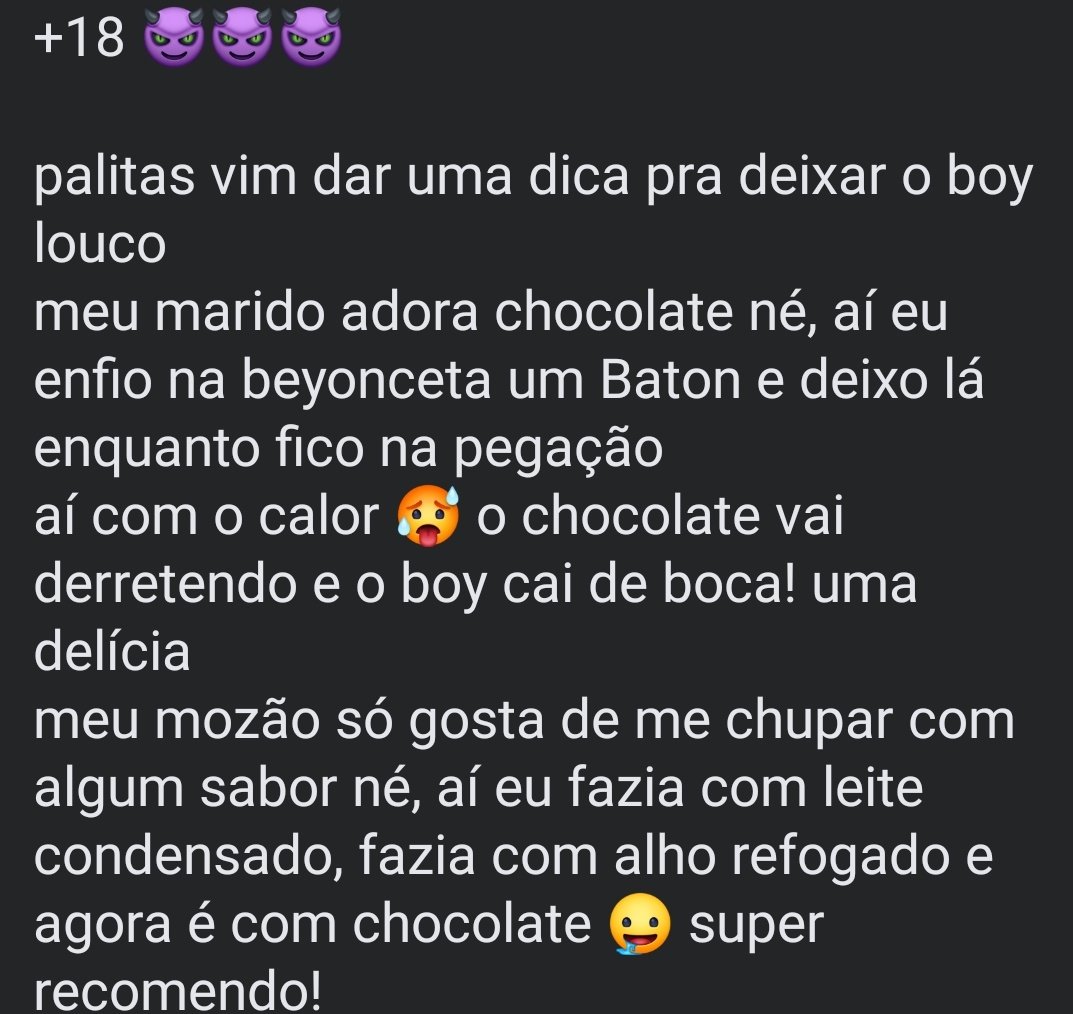Click the last purple devil emoji
Image resolution: width=1073 pixels, height=1014 pixels.
pyautogui.click(x=311, y=36)
